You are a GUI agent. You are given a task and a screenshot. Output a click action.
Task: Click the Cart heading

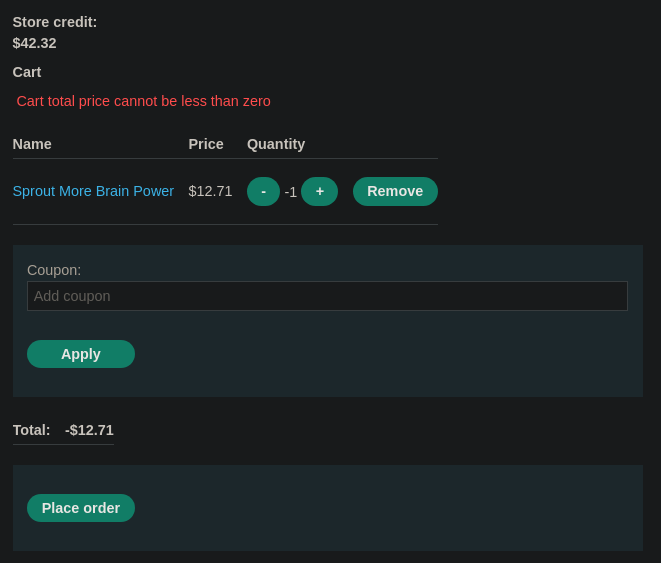(27, 72)
